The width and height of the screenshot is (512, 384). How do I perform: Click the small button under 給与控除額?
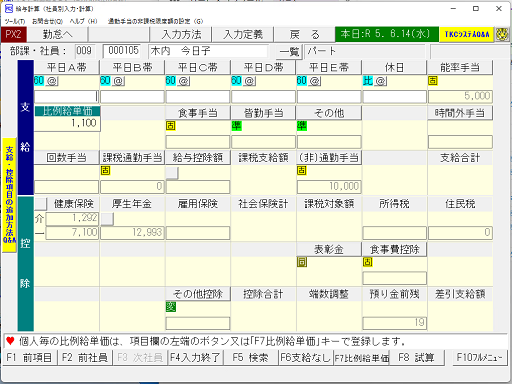172,173
